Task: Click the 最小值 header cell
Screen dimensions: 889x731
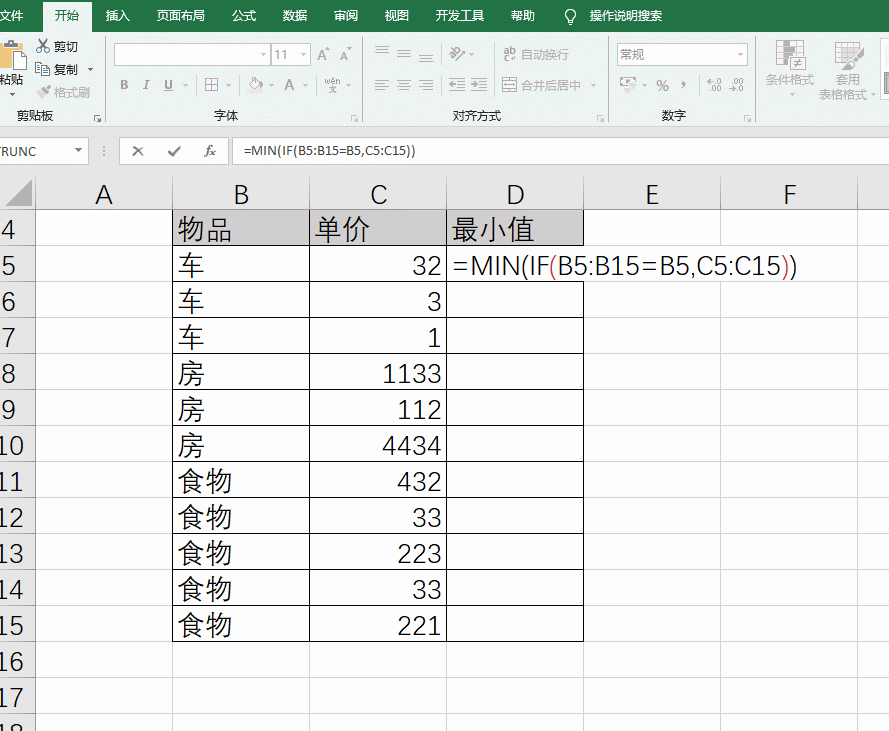Action: 515,229
